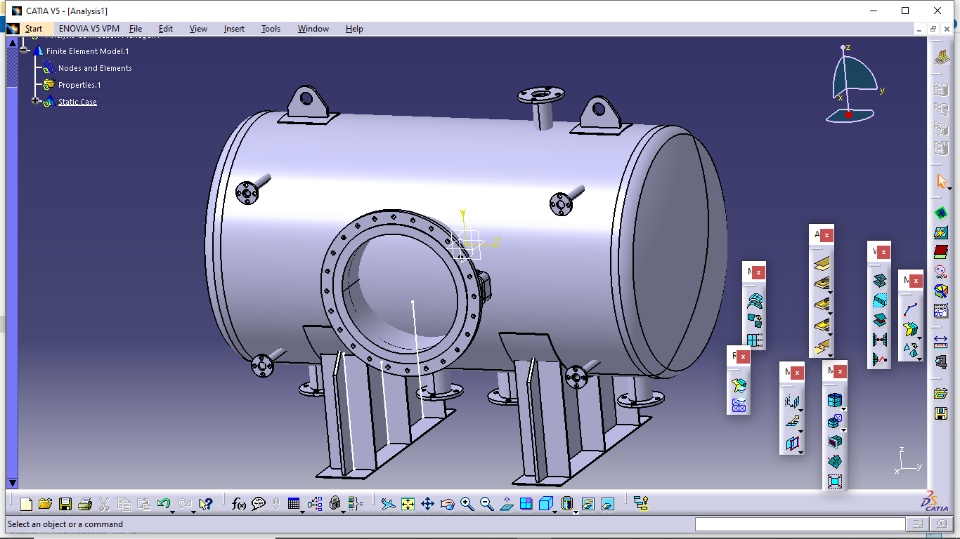The image size is (960, 539).
Task: Open the Undo history dropdown arrow
Action: click(173, 511)
